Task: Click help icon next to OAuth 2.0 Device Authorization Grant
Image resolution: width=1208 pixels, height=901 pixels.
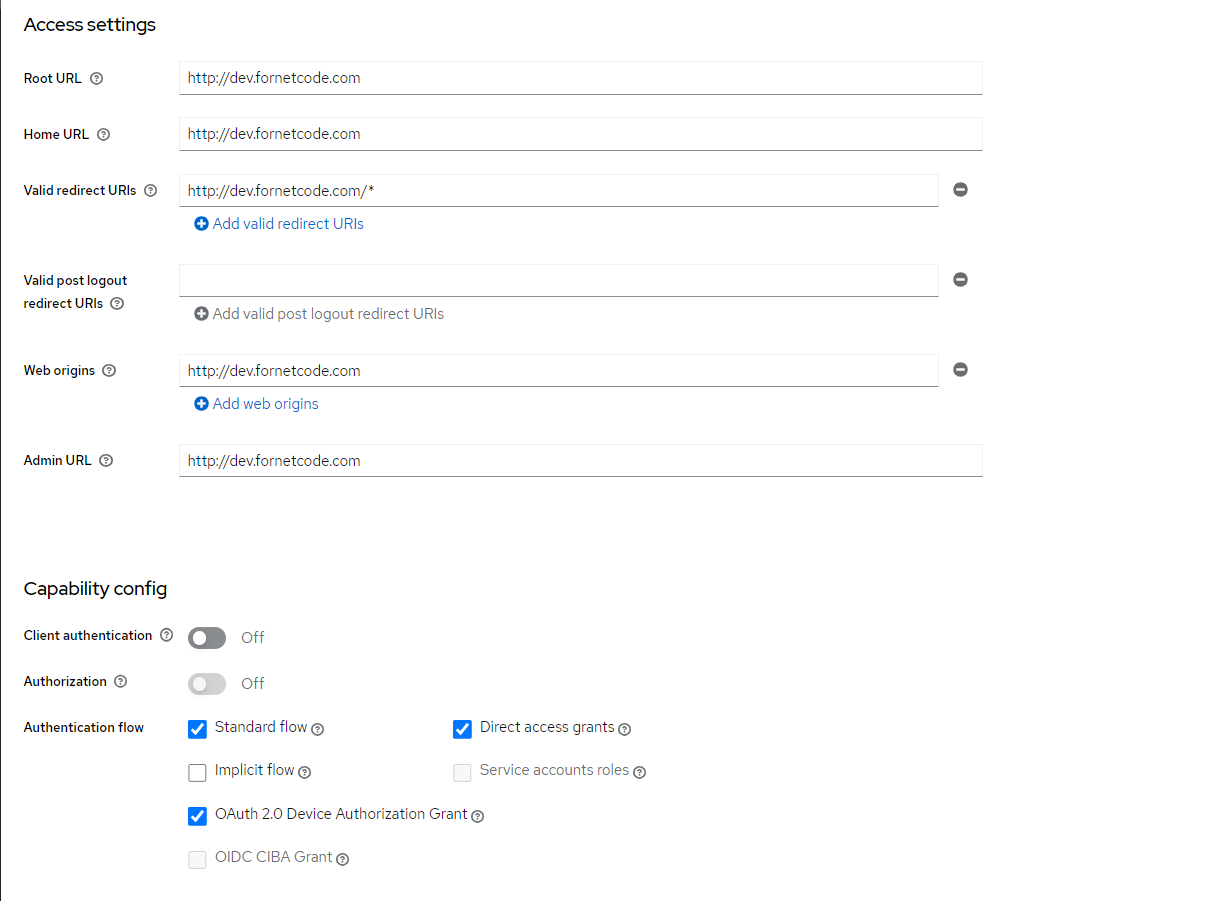Action: (478, 816)
